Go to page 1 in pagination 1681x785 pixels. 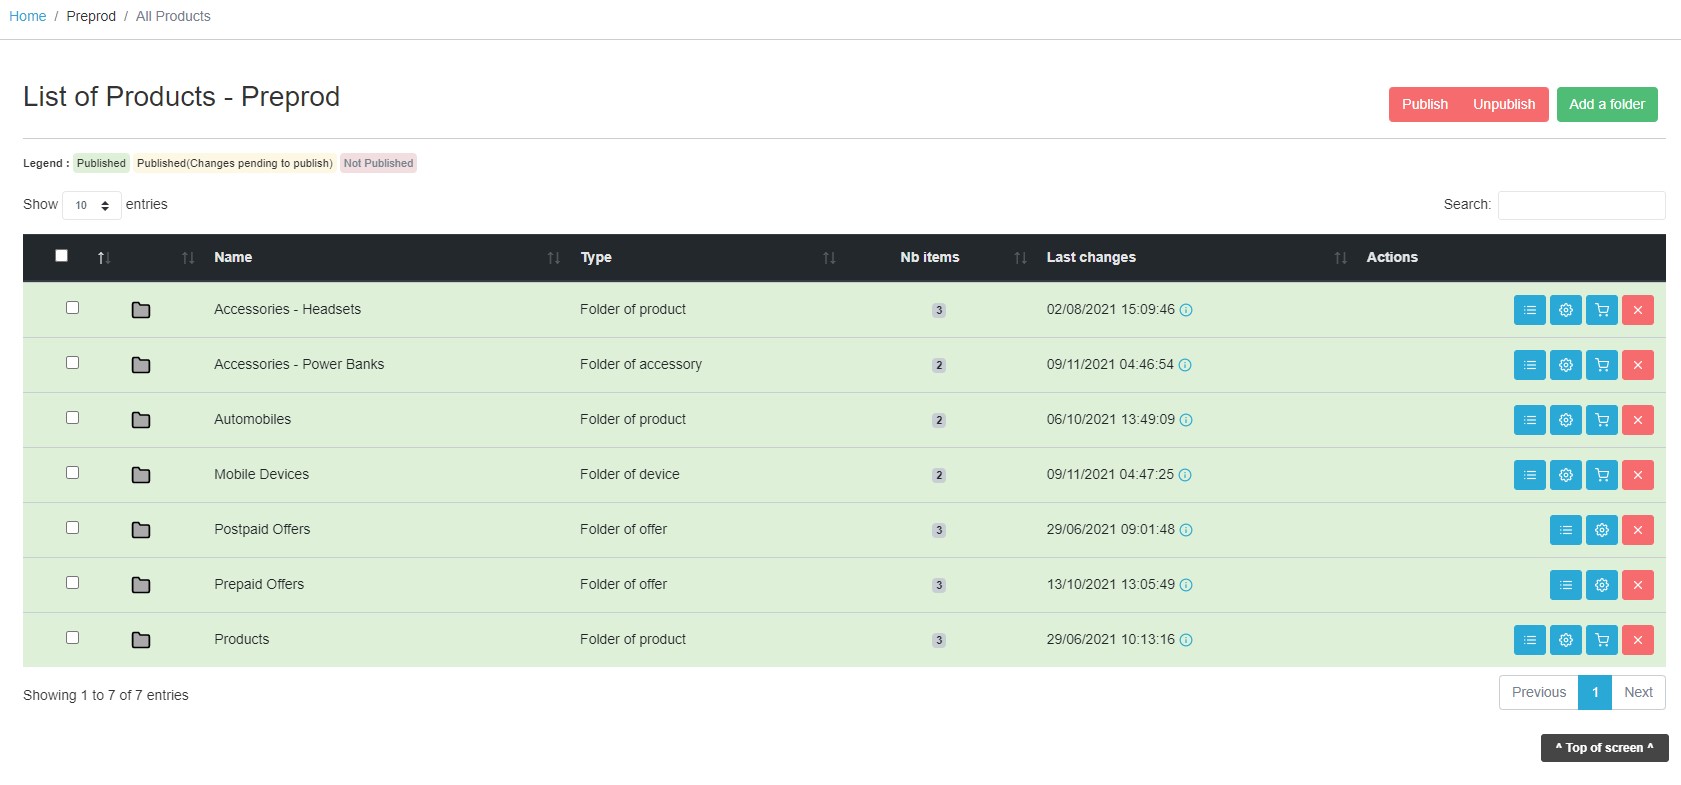coord(1594,692)
